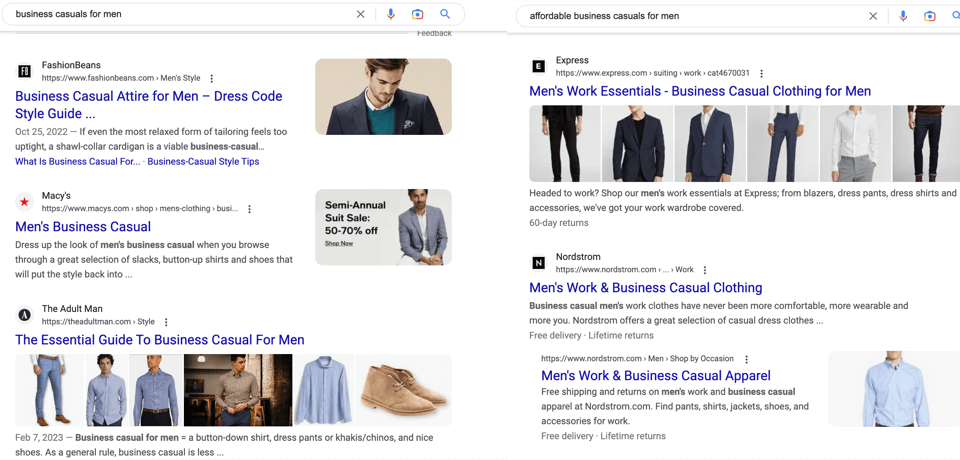The height and width of the screenshot is (460, 960).
Task: Click Macy's Semi-Annual Suit Sale thumbnail
Action: [x=383, y=227]
